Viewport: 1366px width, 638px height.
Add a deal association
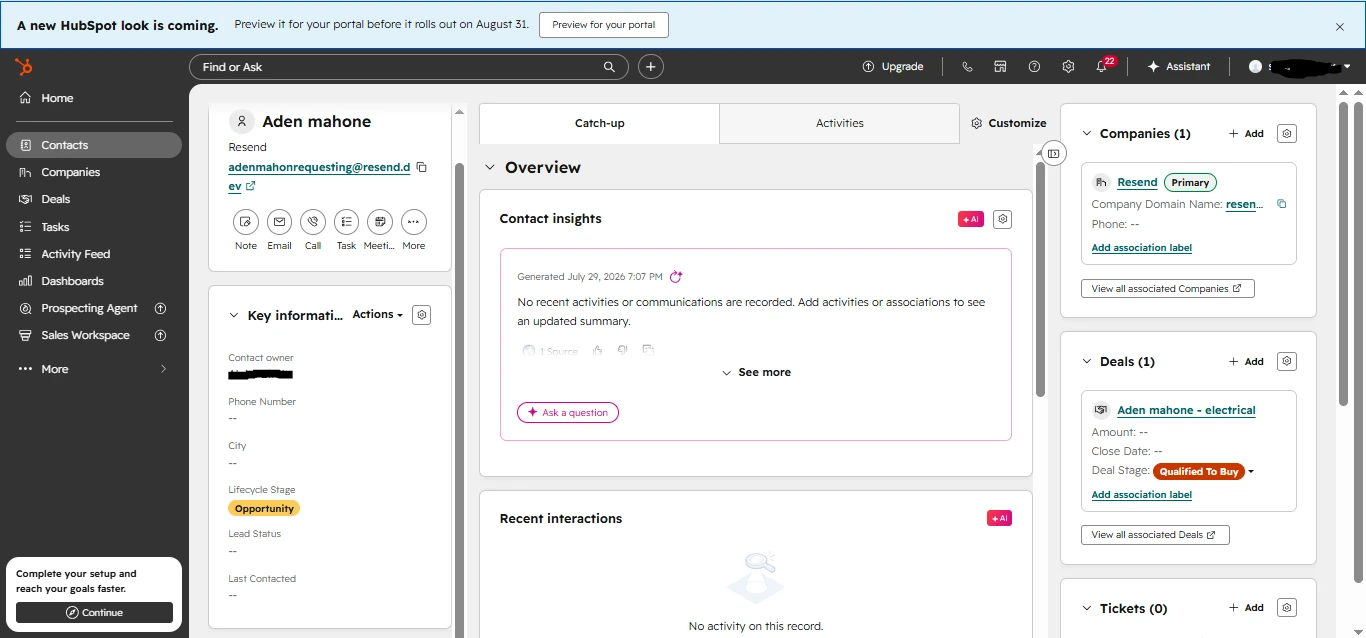[x=1246, y=361]
